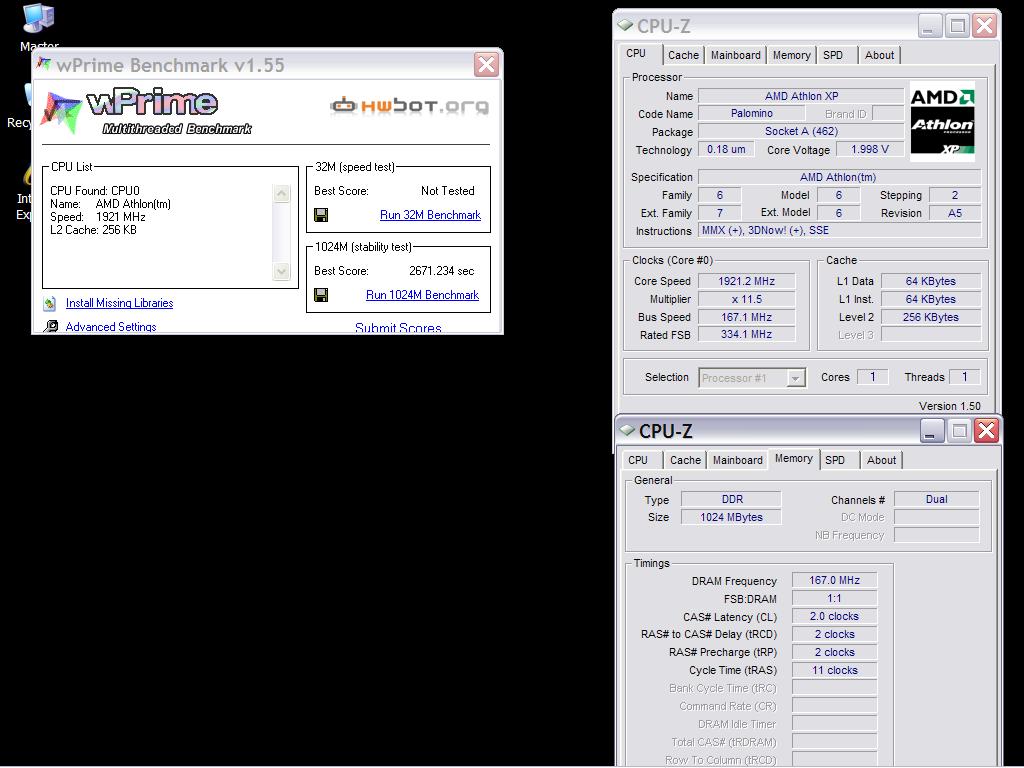Click the Install Missing Libraries icon
The image size is (1024, 768).
click(50, 303)
